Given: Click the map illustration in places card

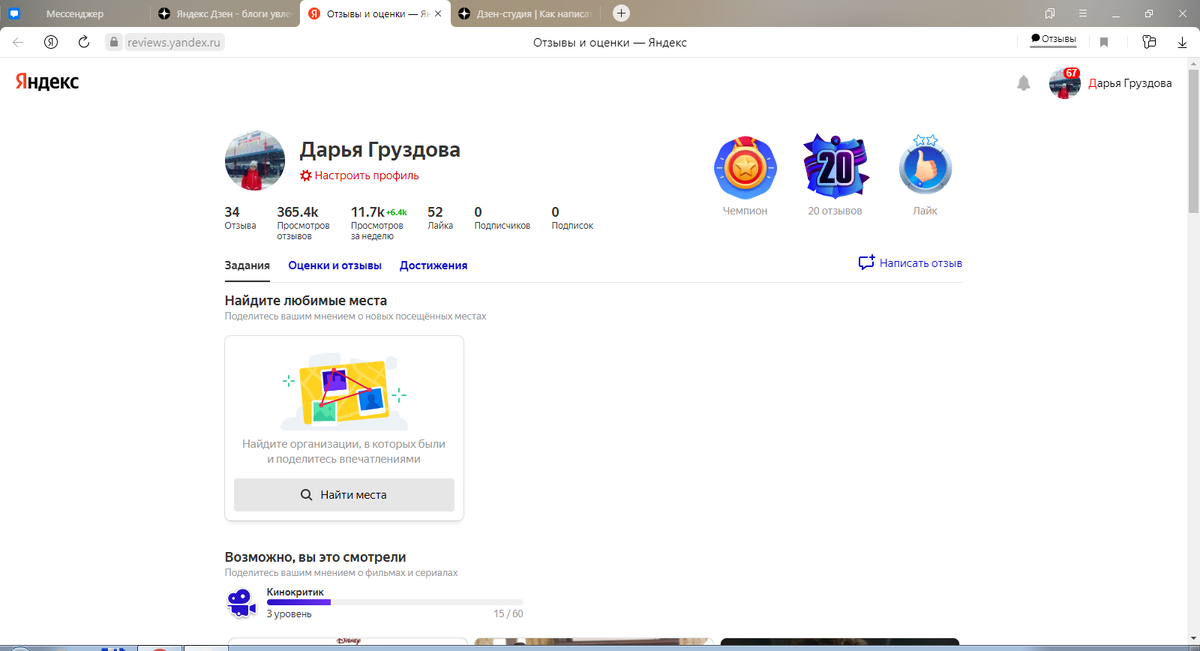Looking at the screenshot, I should pos(344,391).
